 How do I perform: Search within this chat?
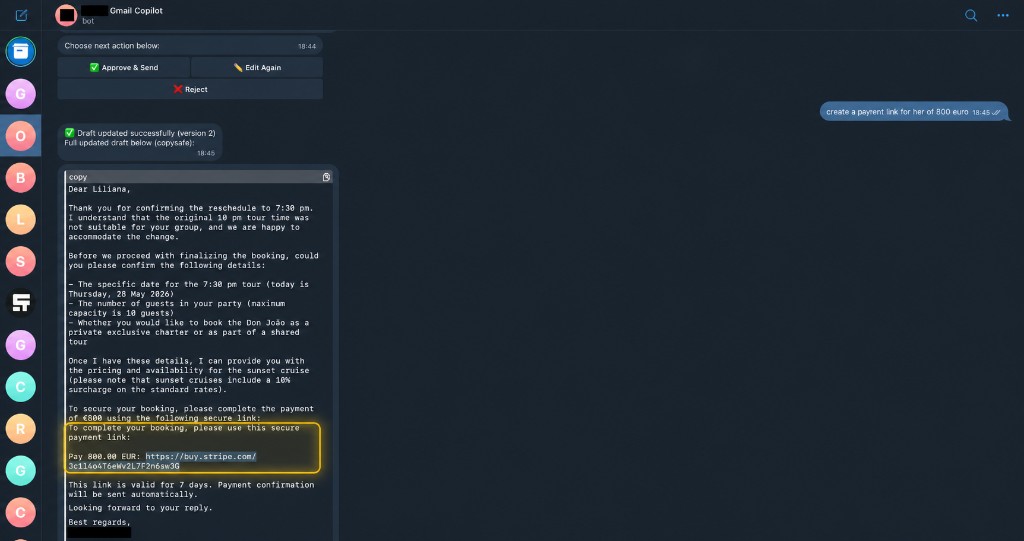971,15
